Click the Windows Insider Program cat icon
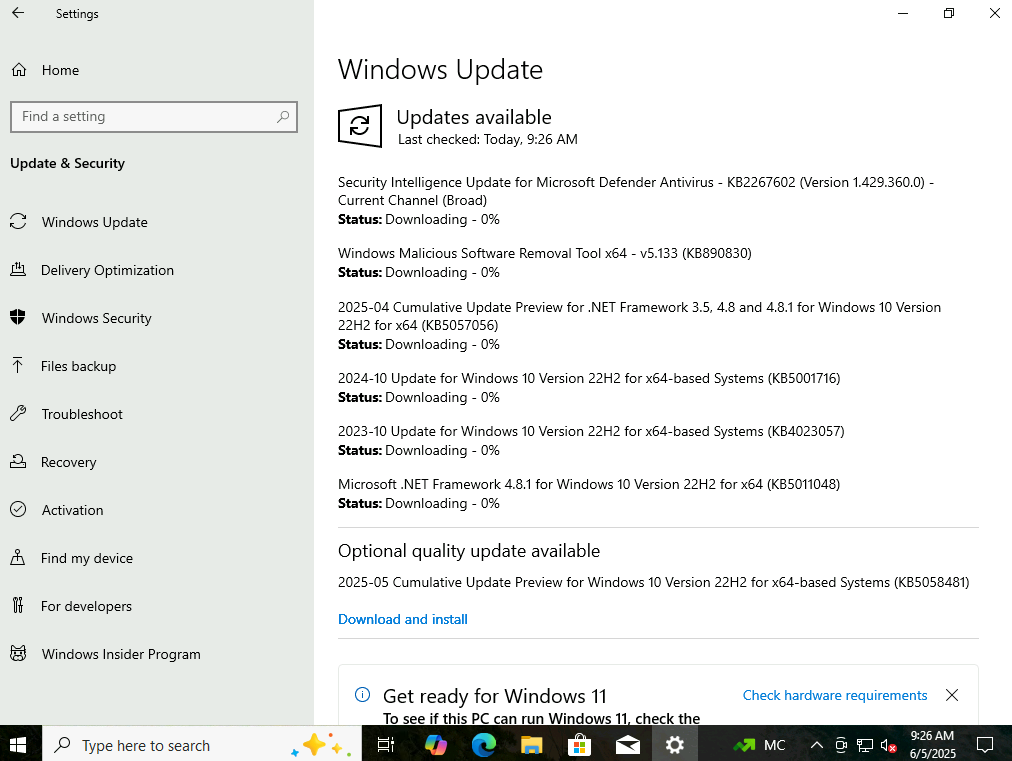Image resolution: width=1012 pixels, height=761 pixels. pyautogui.click(x=18, y=653)
